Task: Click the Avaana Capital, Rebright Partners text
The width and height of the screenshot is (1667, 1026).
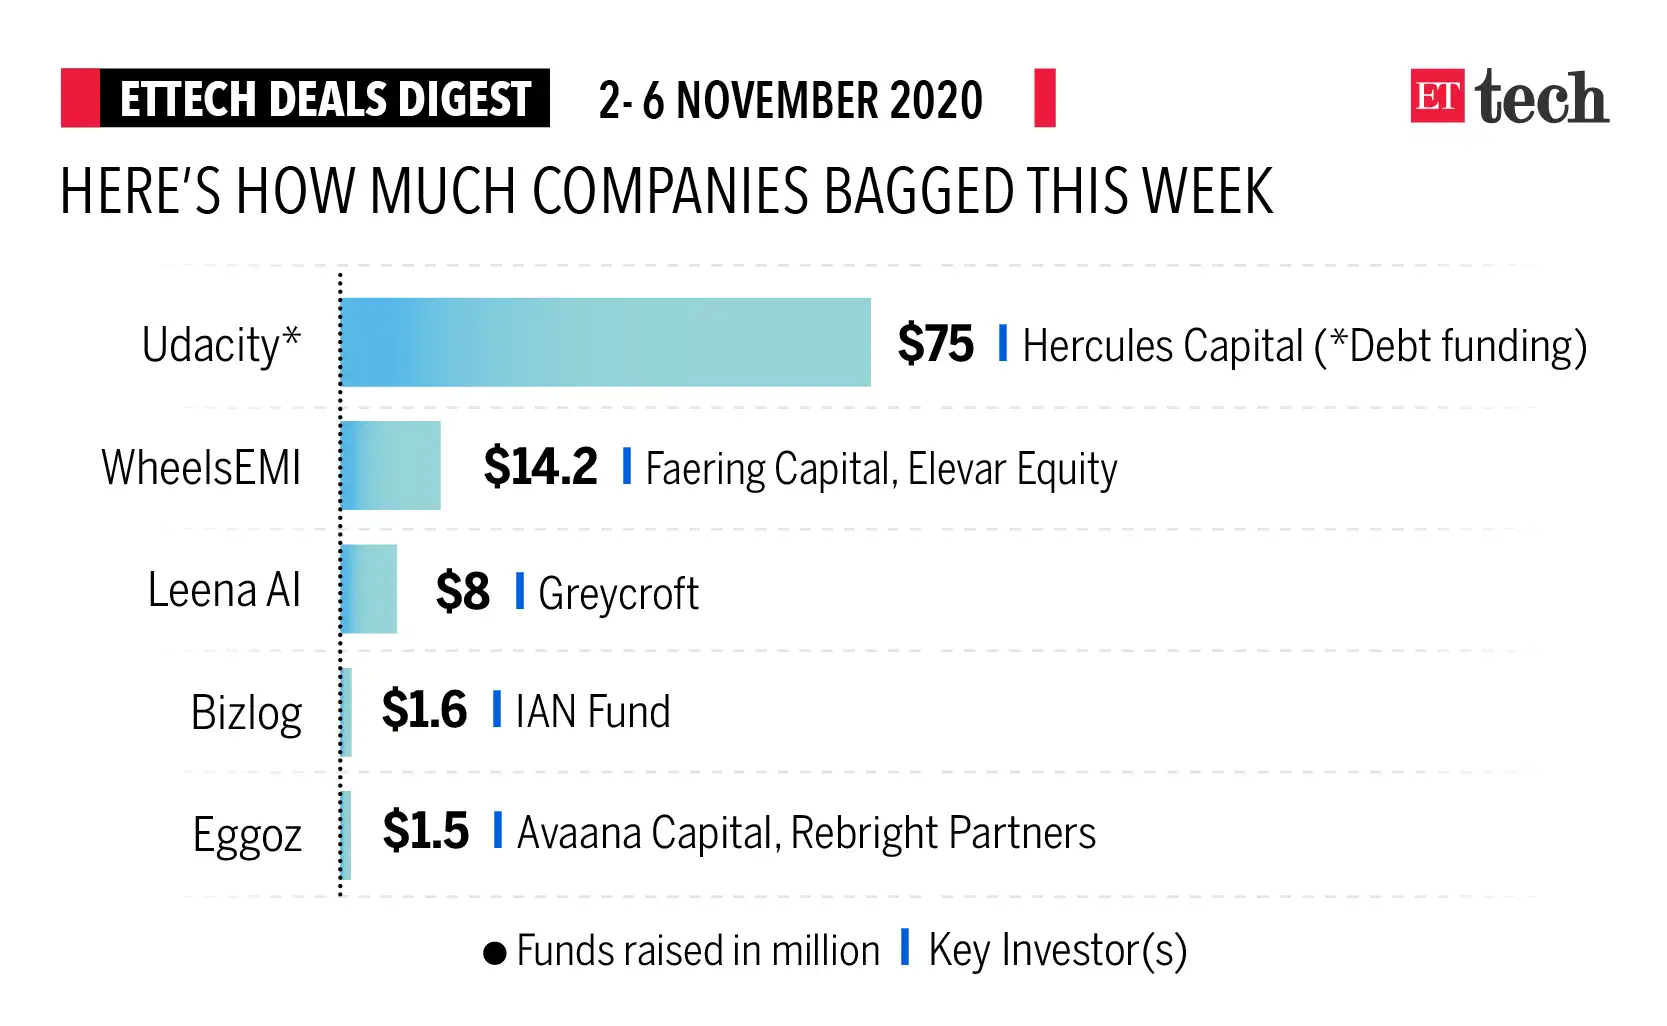Action: [x=806, y=833]
